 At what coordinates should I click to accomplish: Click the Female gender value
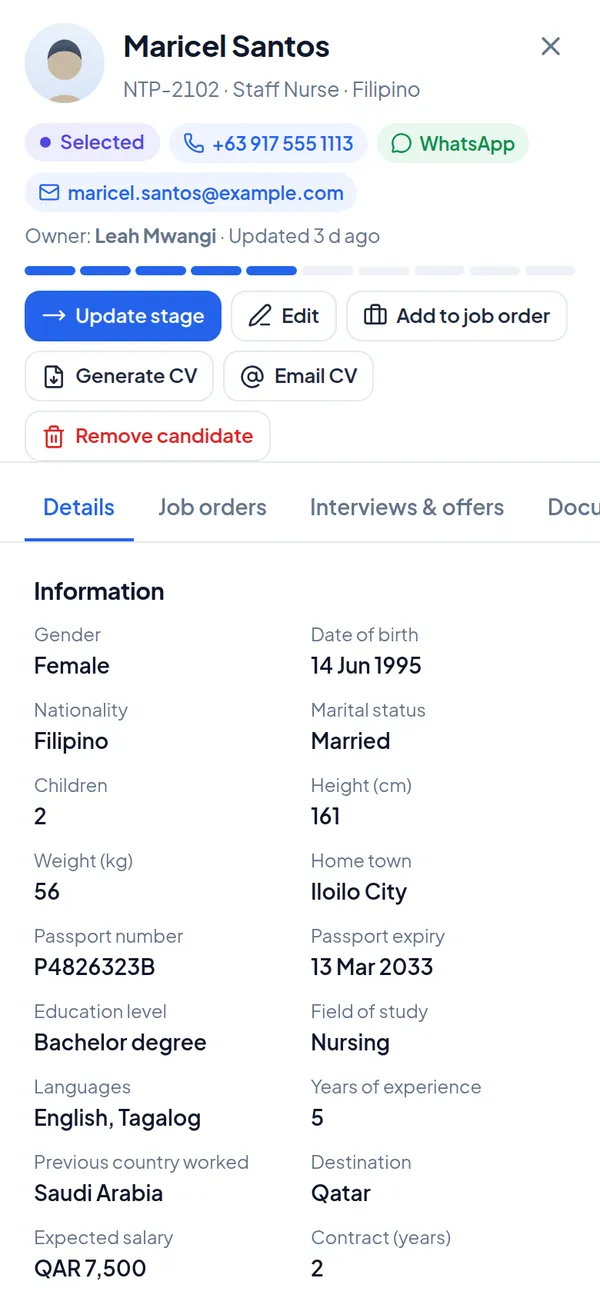[72, 666]
